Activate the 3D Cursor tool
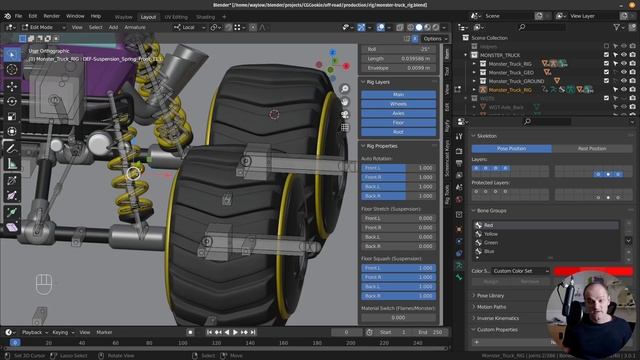The height and width of the screenshot is (360, 640). (12, 70)
